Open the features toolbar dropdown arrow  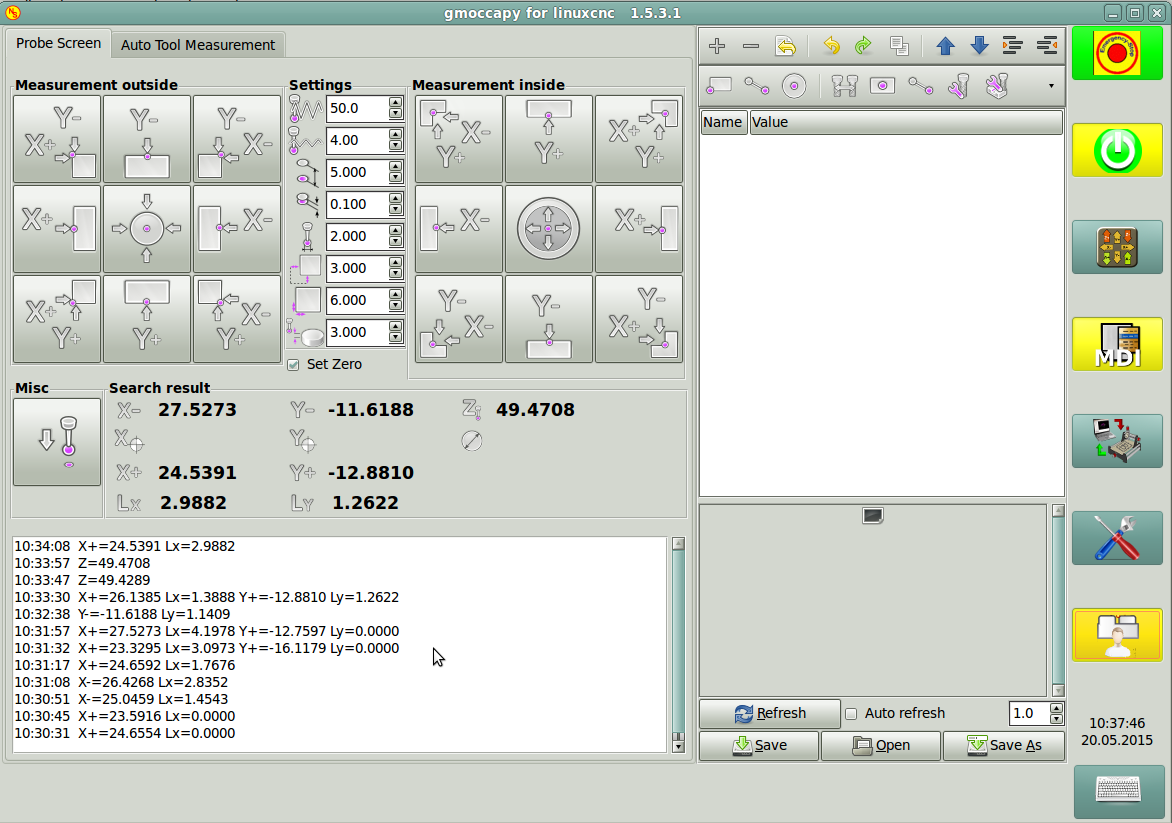(1051, 86)
